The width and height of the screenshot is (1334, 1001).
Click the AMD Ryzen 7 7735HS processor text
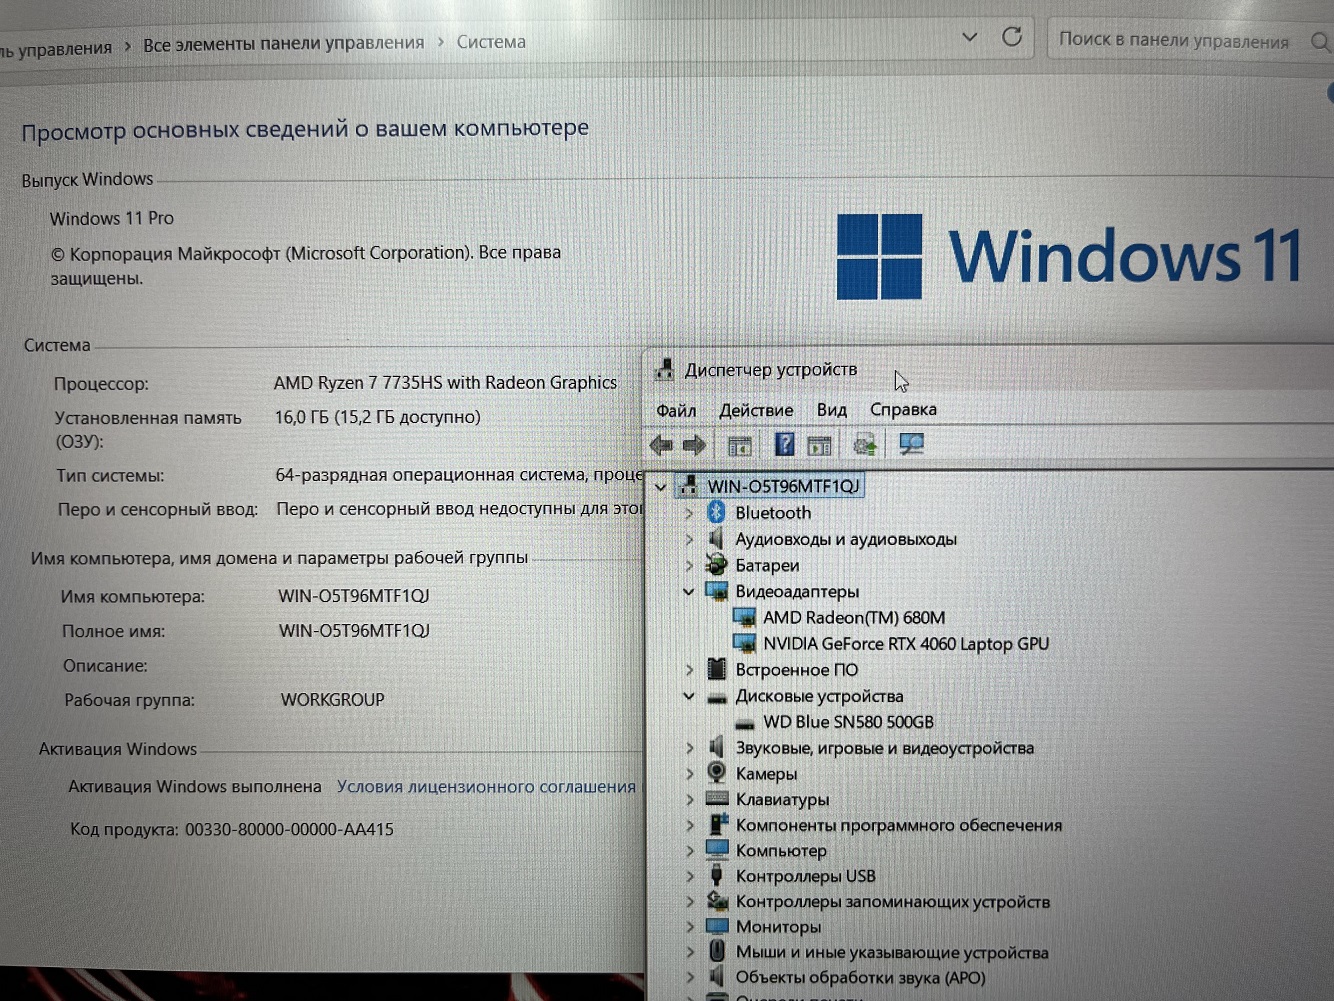445,383
